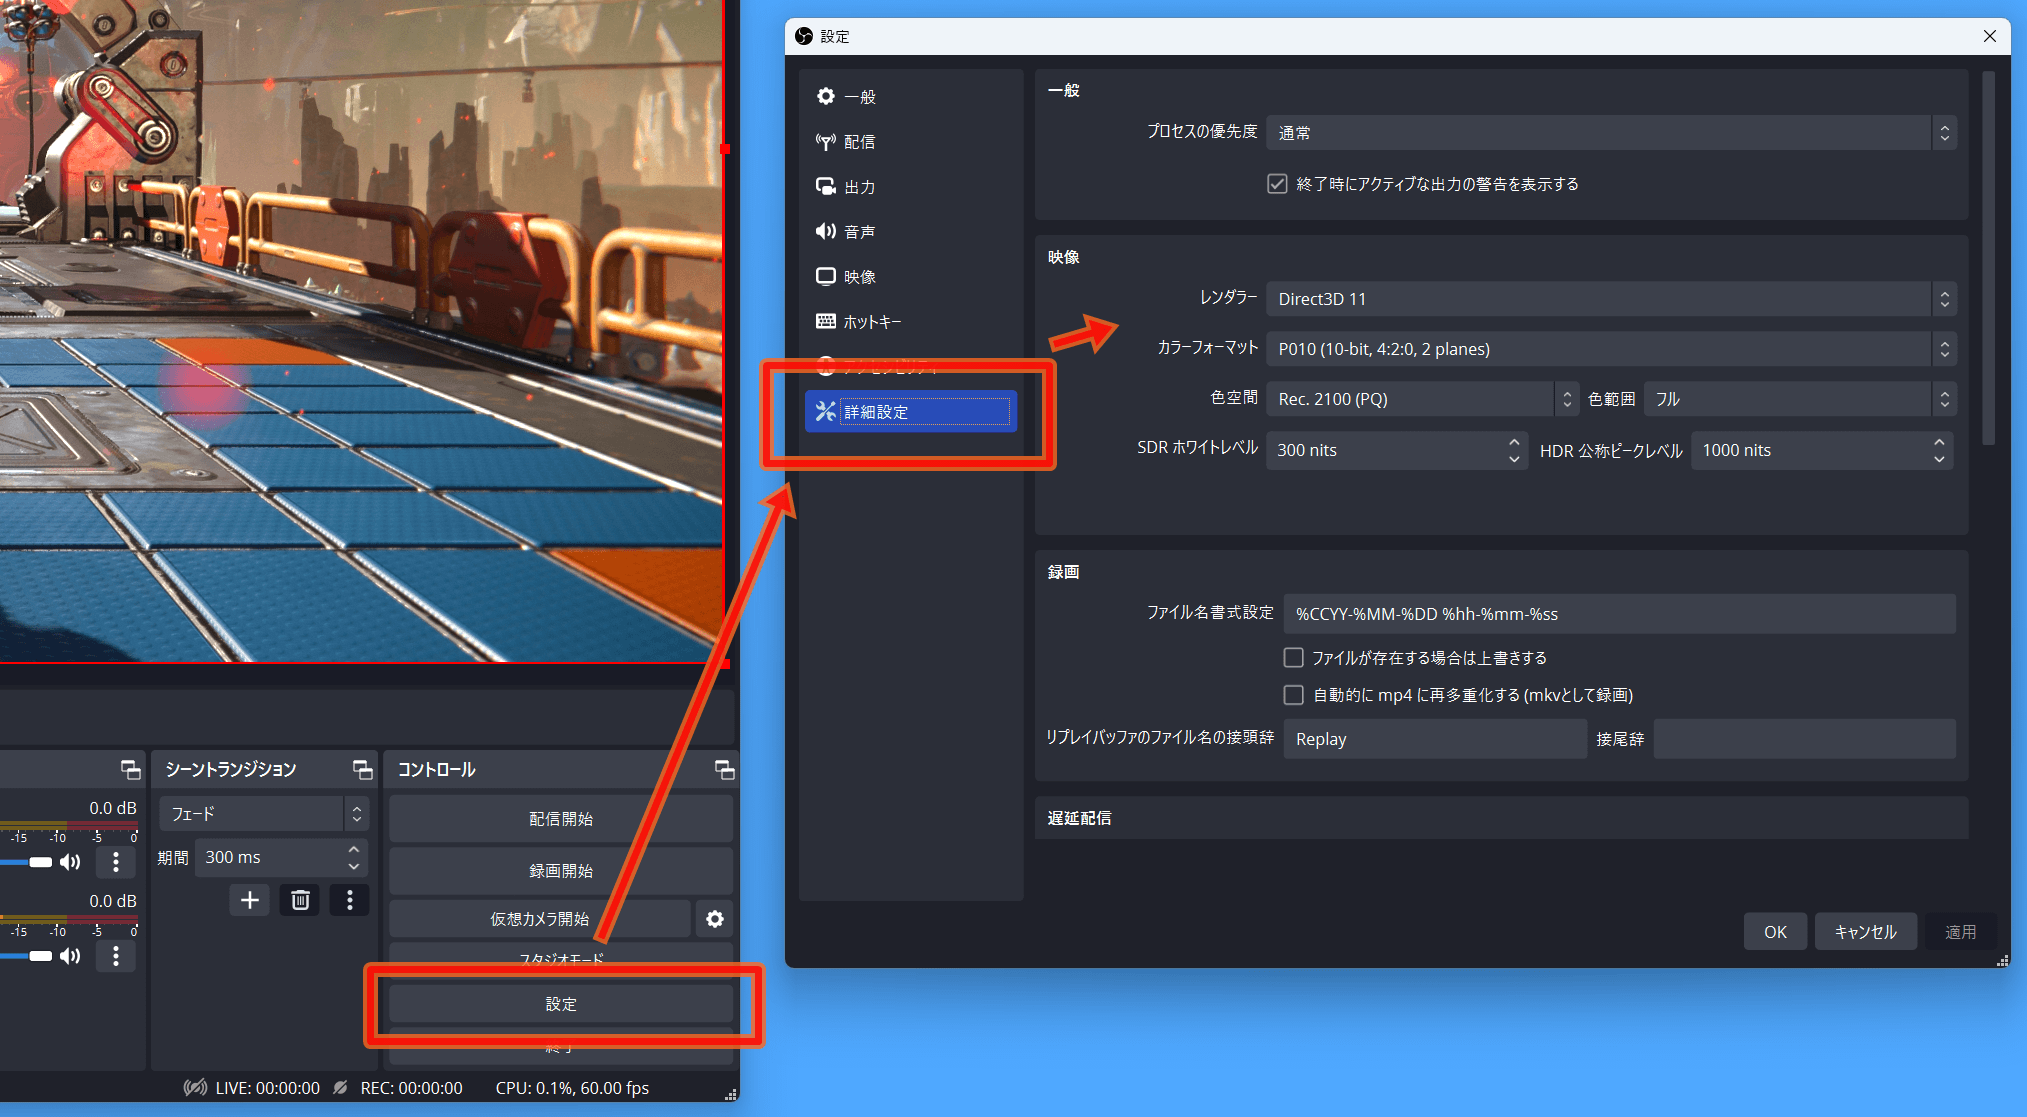Click the gear icon beside 一般
The image size is (2027, 1117).
tap(826, 97)
